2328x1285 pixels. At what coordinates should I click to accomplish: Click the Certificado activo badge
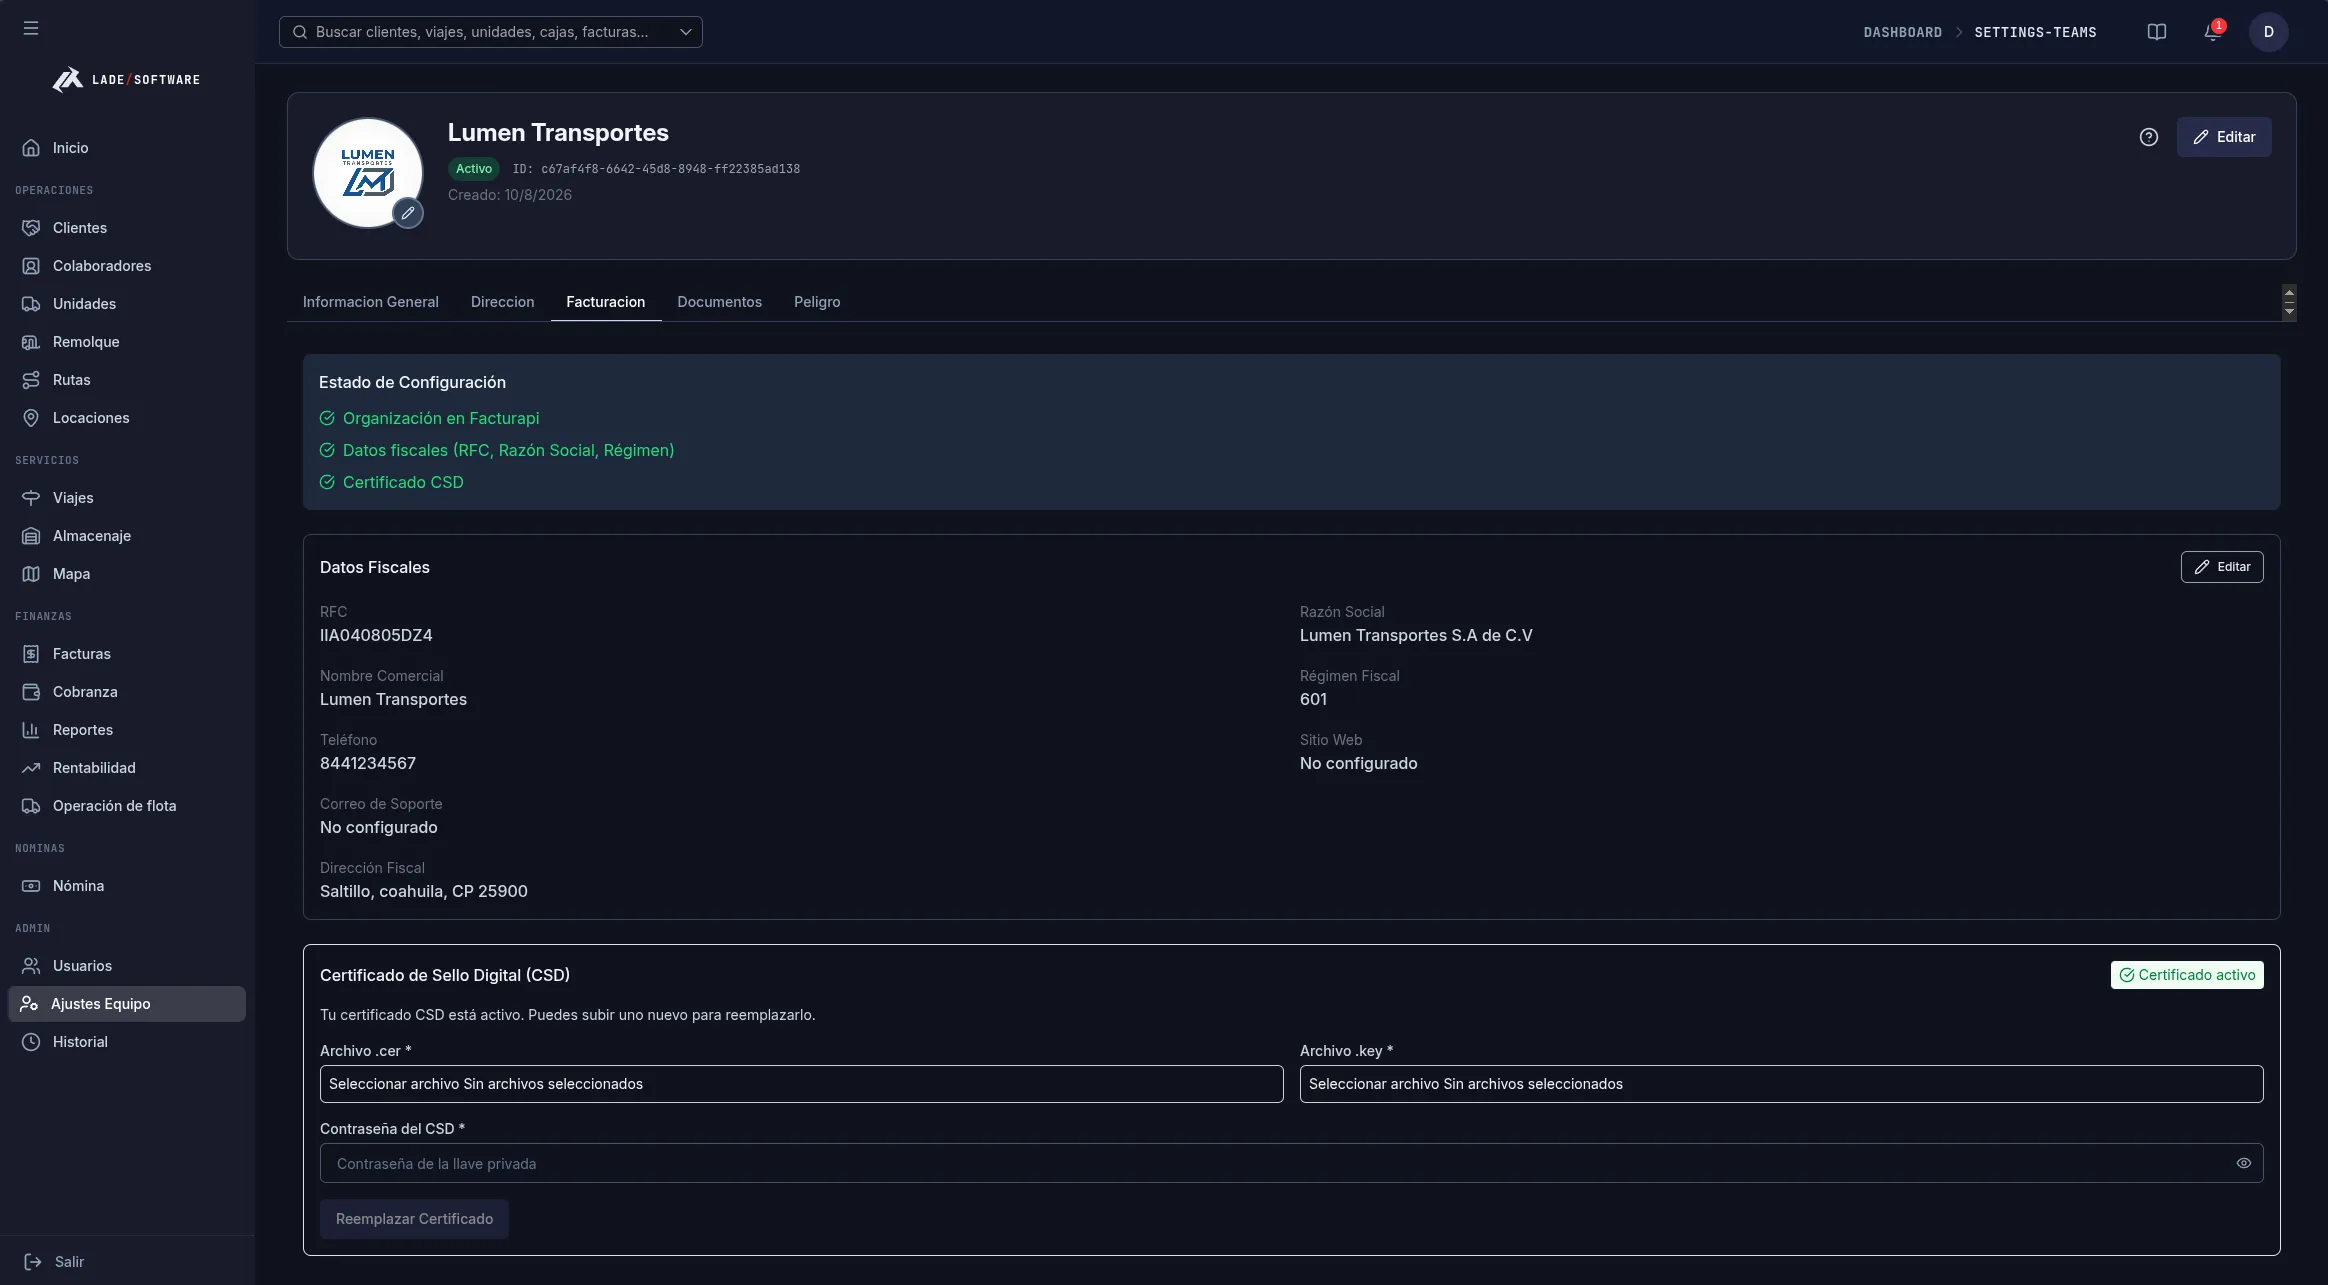tap(2187, 975)
